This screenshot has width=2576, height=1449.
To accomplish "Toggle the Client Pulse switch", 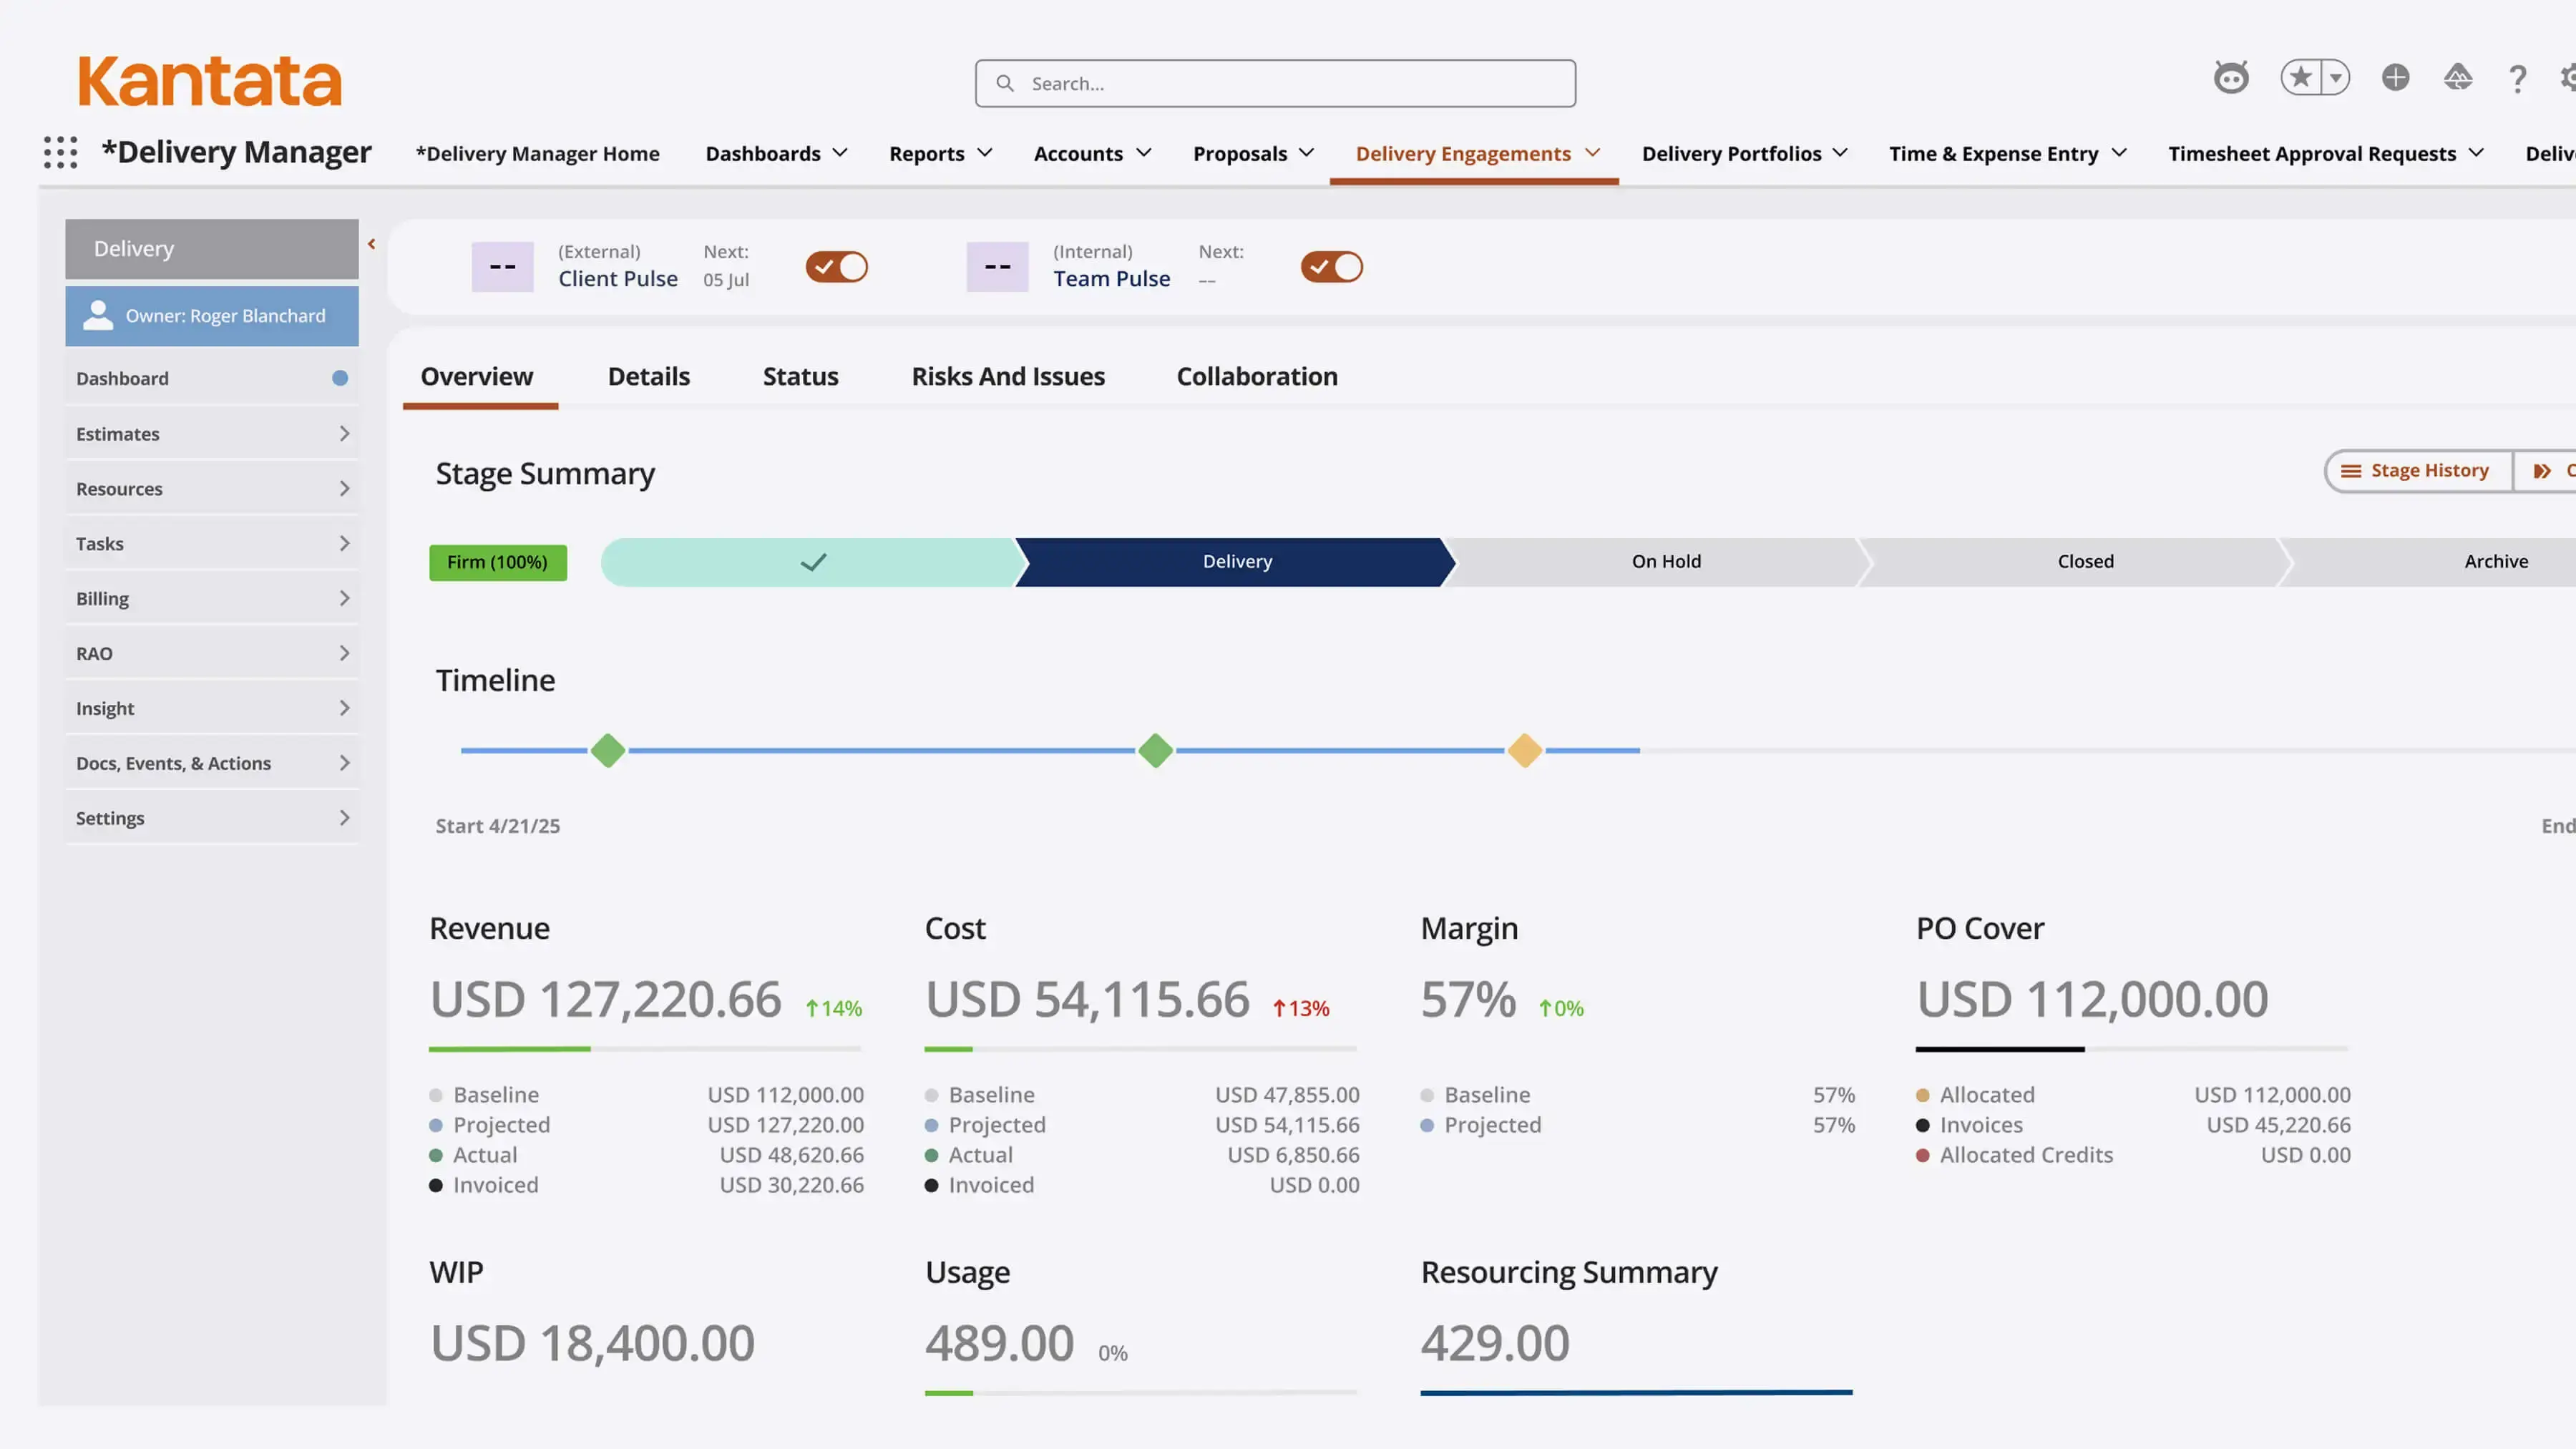I will 836,267.
